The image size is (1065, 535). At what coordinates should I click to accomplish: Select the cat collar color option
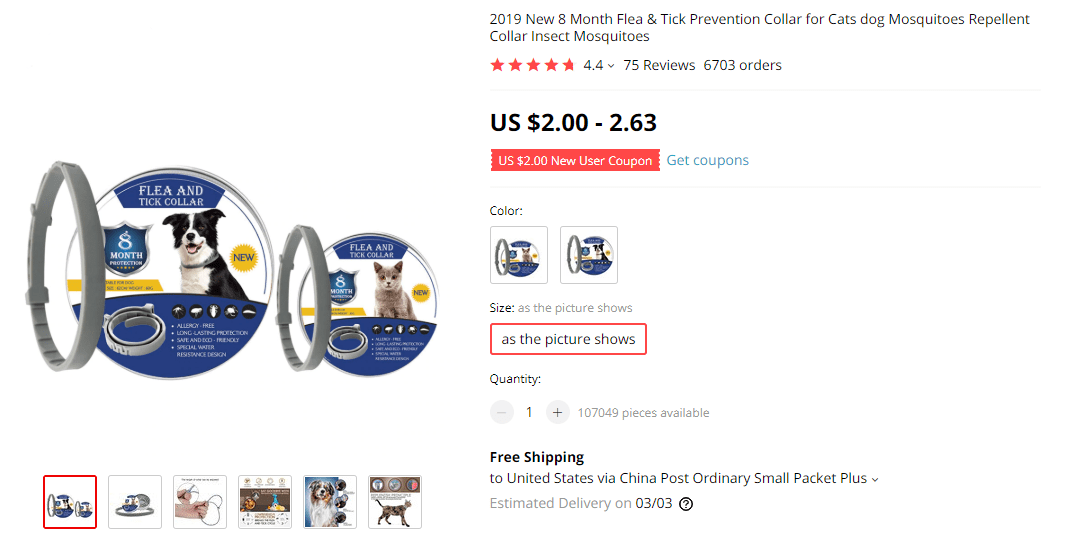pos(519,255)
